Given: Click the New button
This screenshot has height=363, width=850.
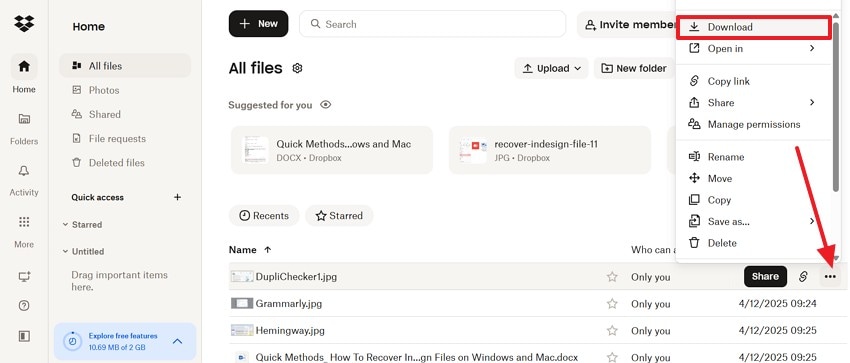Looking at the screenshot, I should pyautogui.click(x=259, y=24).
